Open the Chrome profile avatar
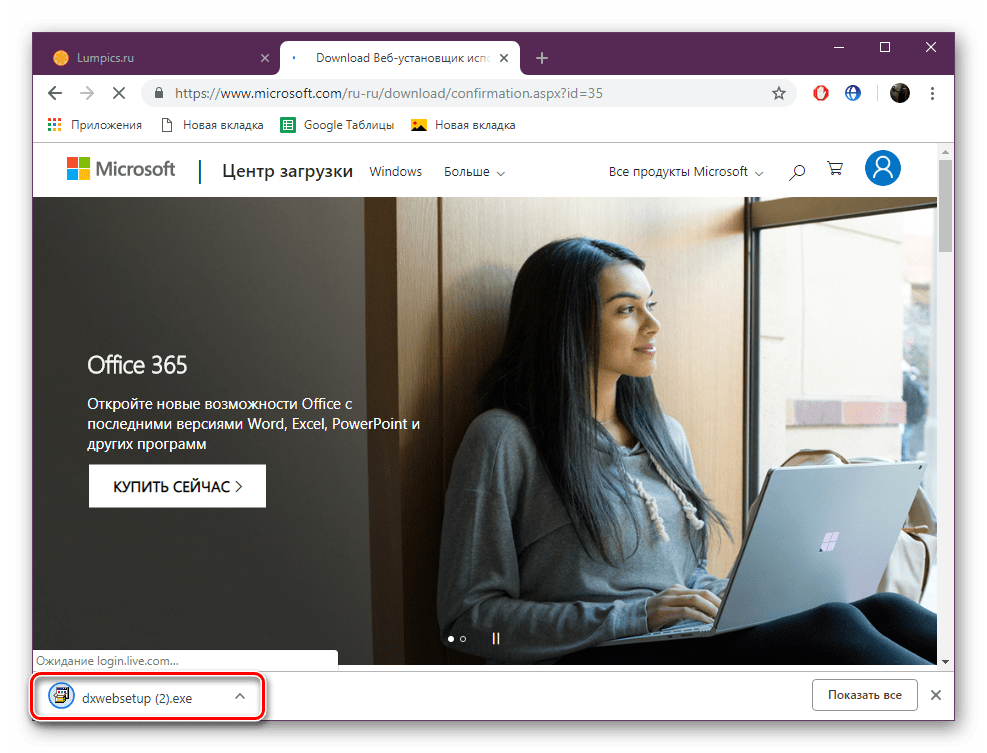This screenshot has width=987, height=753. [x=900, y=93]
